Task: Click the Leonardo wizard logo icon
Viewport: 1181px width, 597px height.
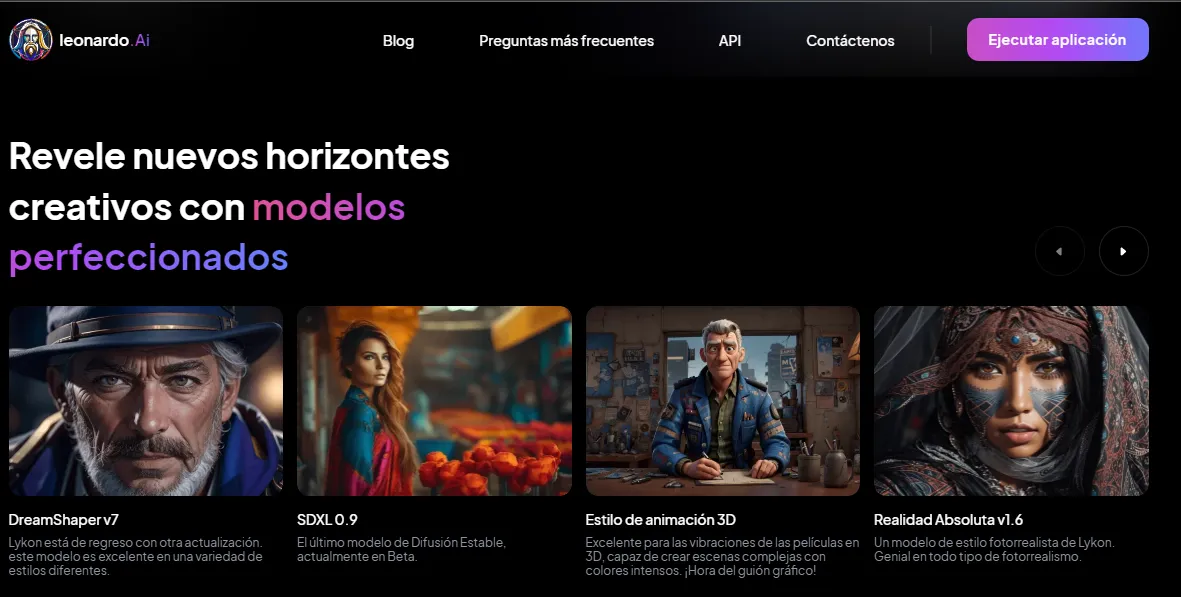Action: click(x=31, y=40)
